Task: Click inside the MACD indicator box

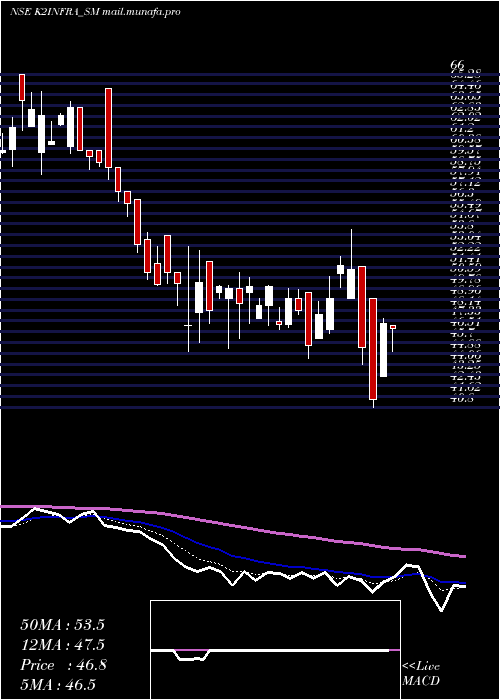Action: [275, 650]
